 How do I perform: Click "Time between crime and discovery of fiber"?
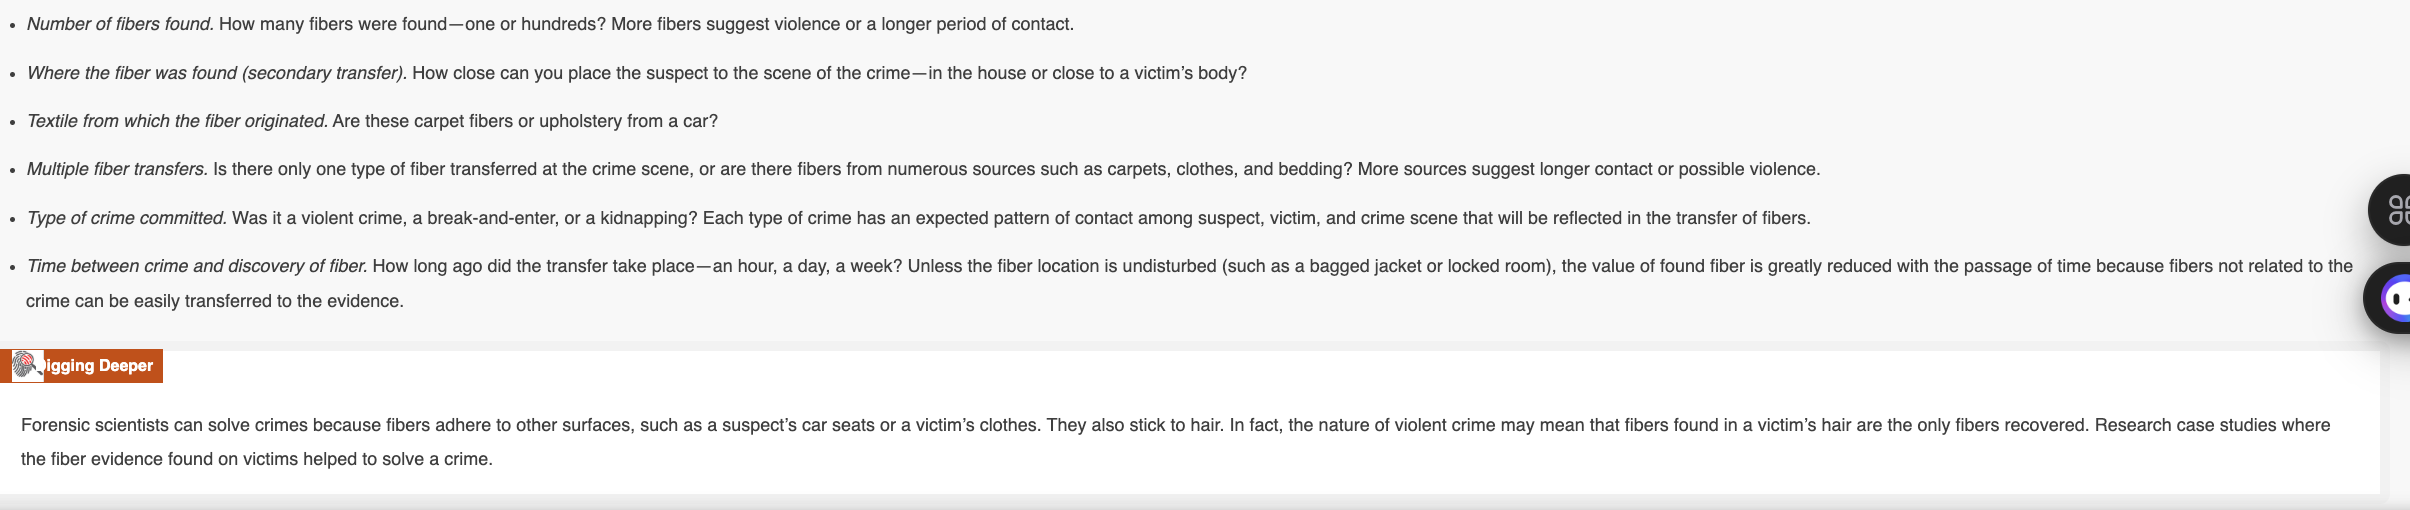click(x=197, y=266)
